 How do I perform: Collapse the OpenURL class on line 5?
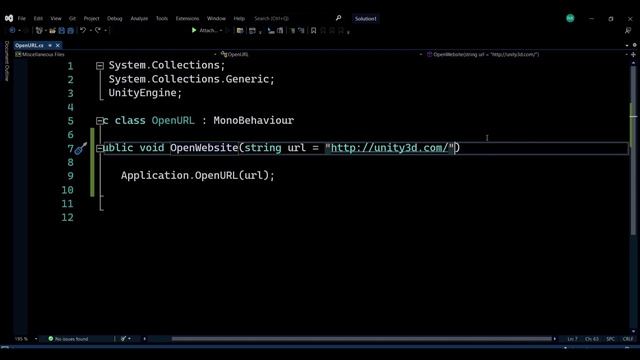100,120
